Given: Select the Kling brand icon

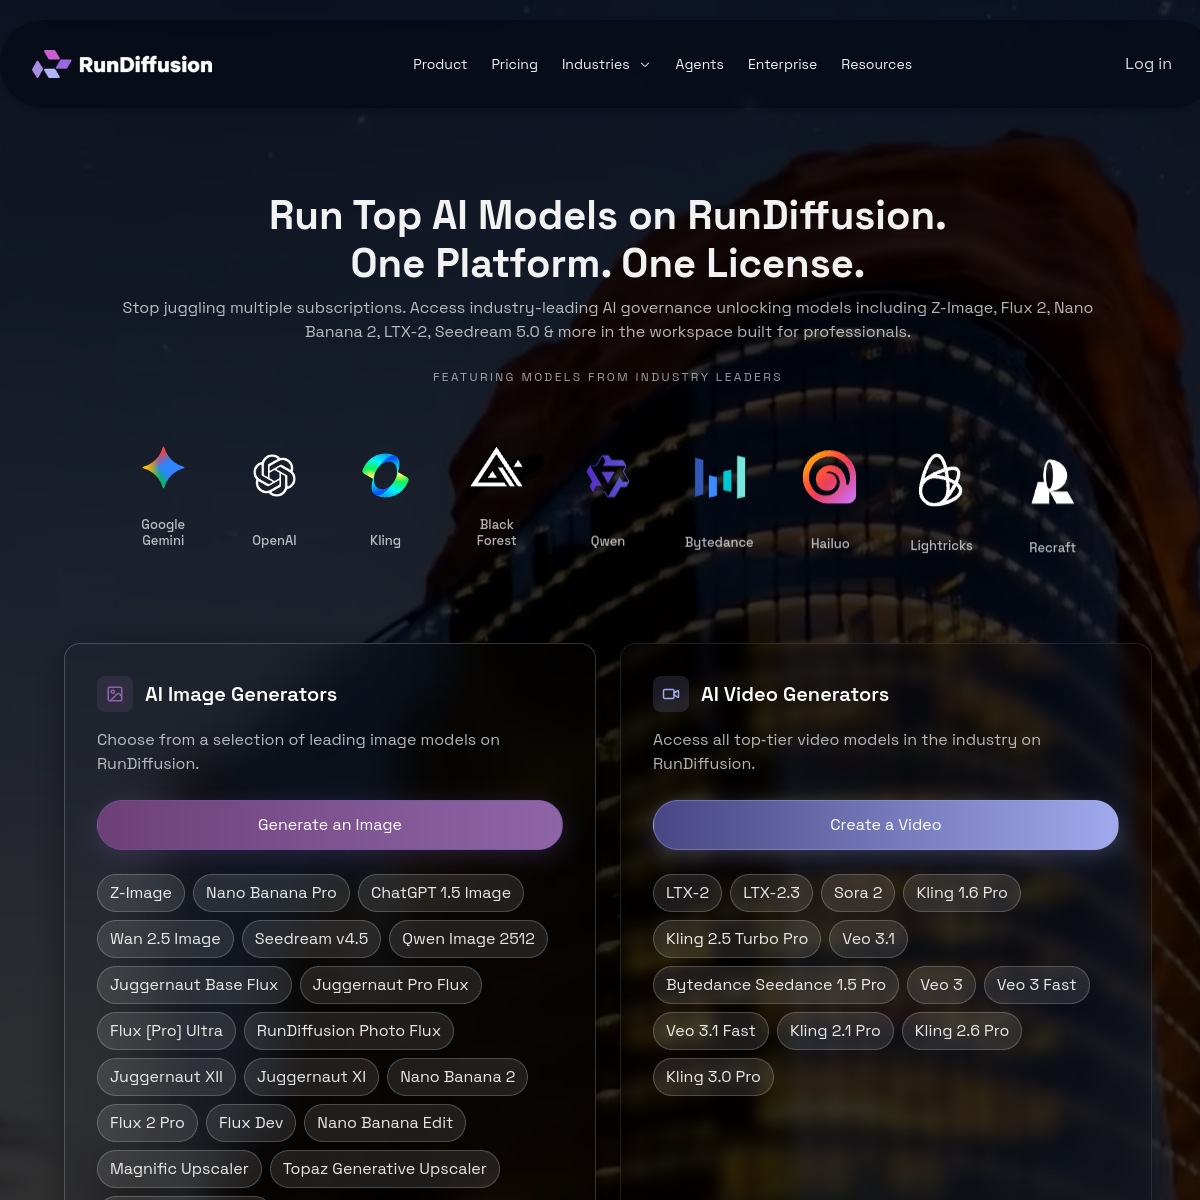Looking at the screenshot, I should [385, 476].
